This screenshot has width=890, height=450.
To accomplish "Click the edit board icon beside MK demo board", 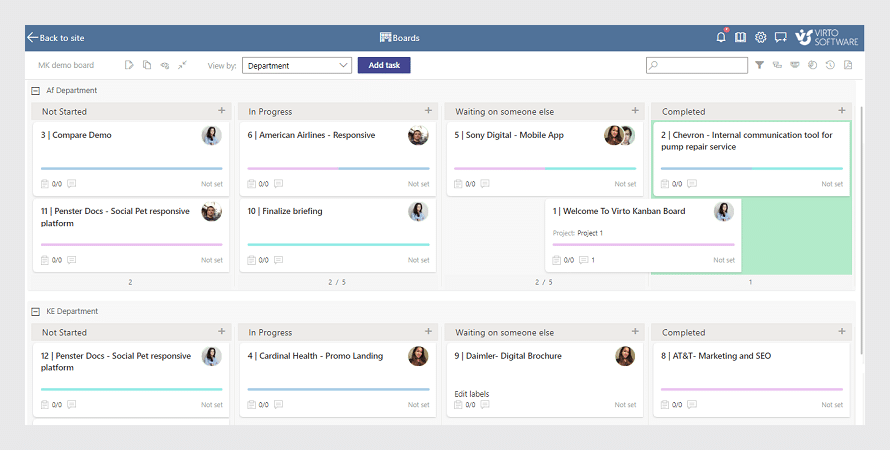I will point(129,65).
